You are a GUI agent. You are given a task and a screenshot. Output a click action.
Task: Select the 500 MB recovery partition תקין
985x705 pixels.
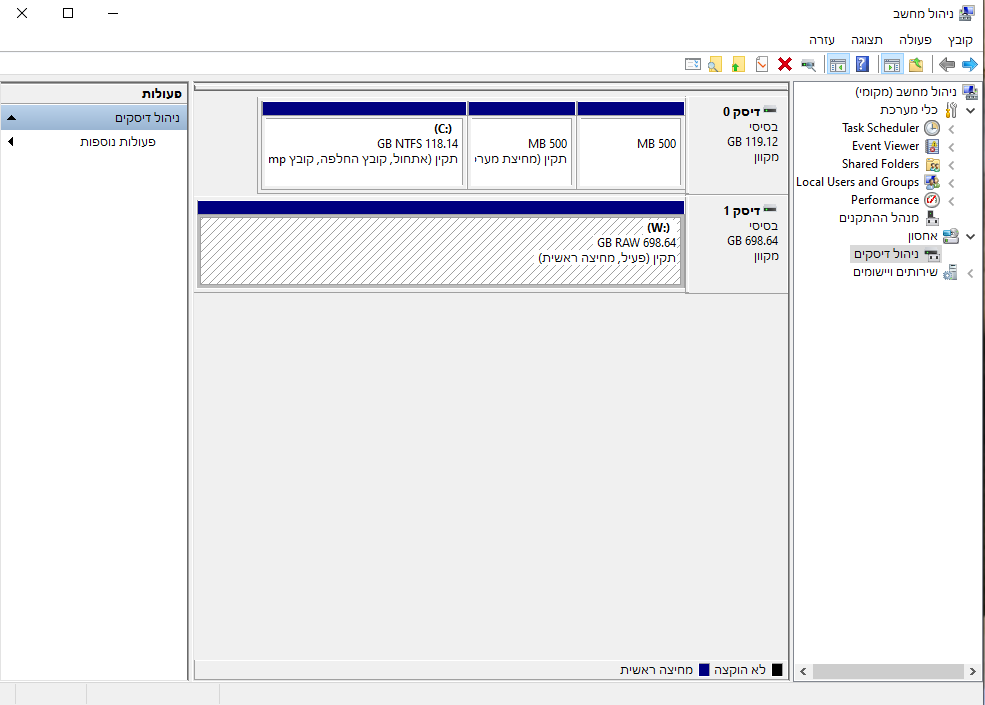521,146
